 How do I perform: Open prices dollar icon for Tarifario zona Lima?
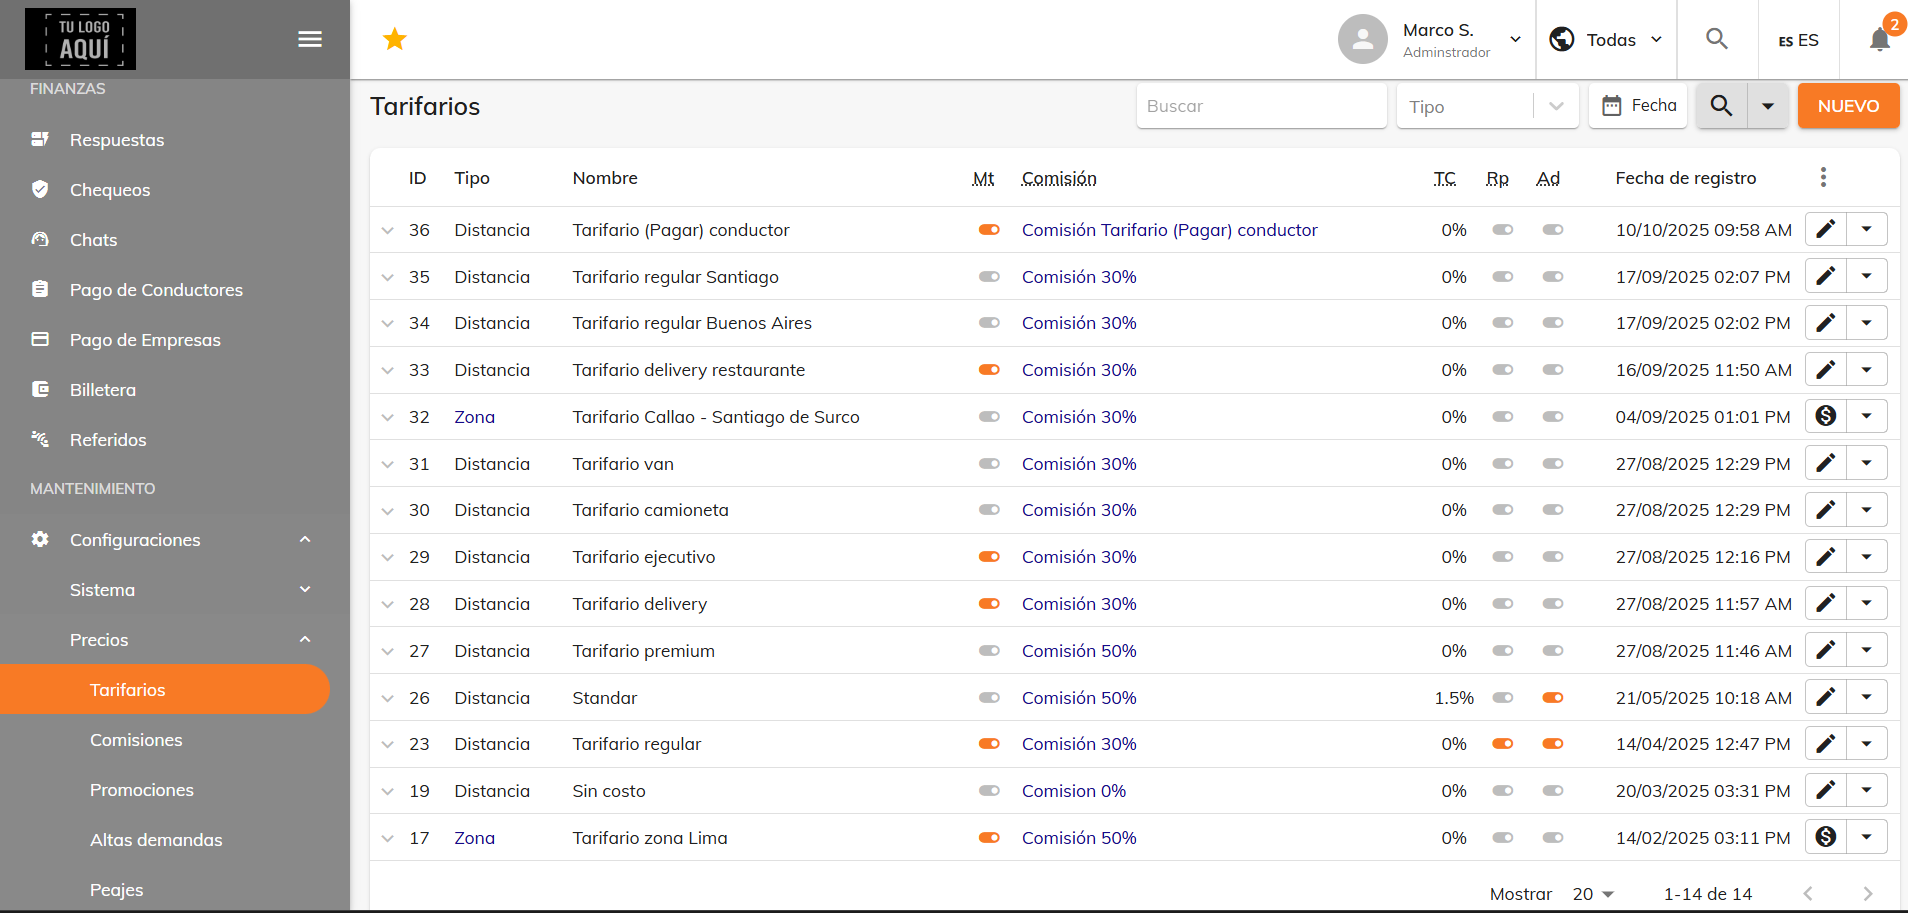coord(1826,837)
